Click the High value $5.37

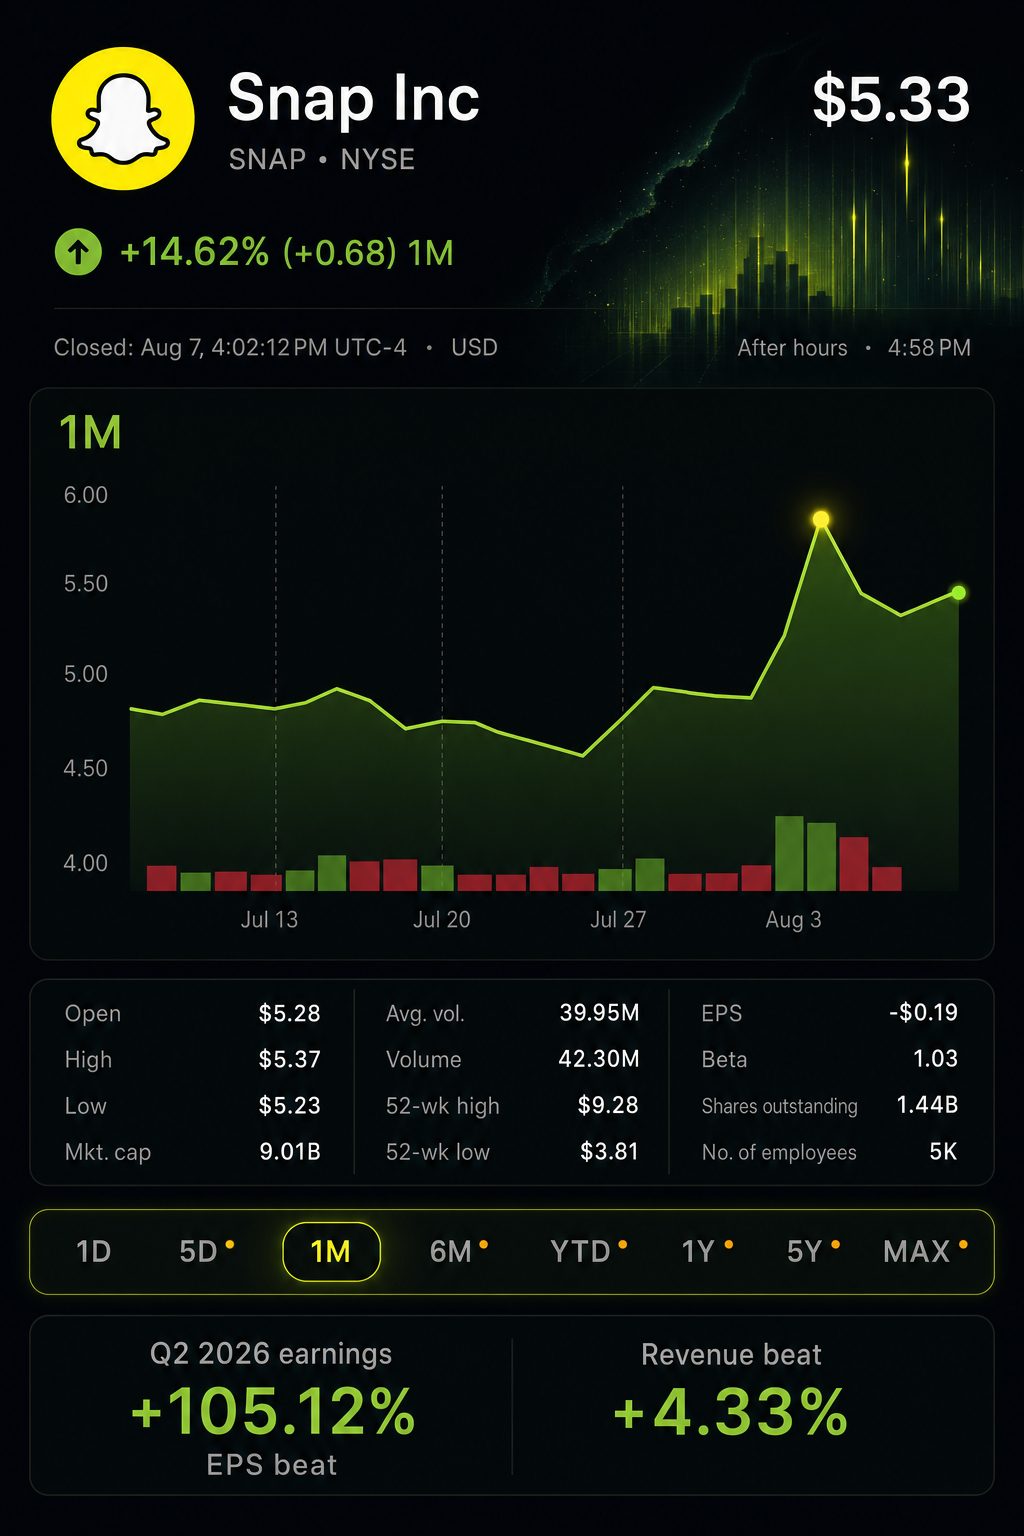pos(289,1059)
